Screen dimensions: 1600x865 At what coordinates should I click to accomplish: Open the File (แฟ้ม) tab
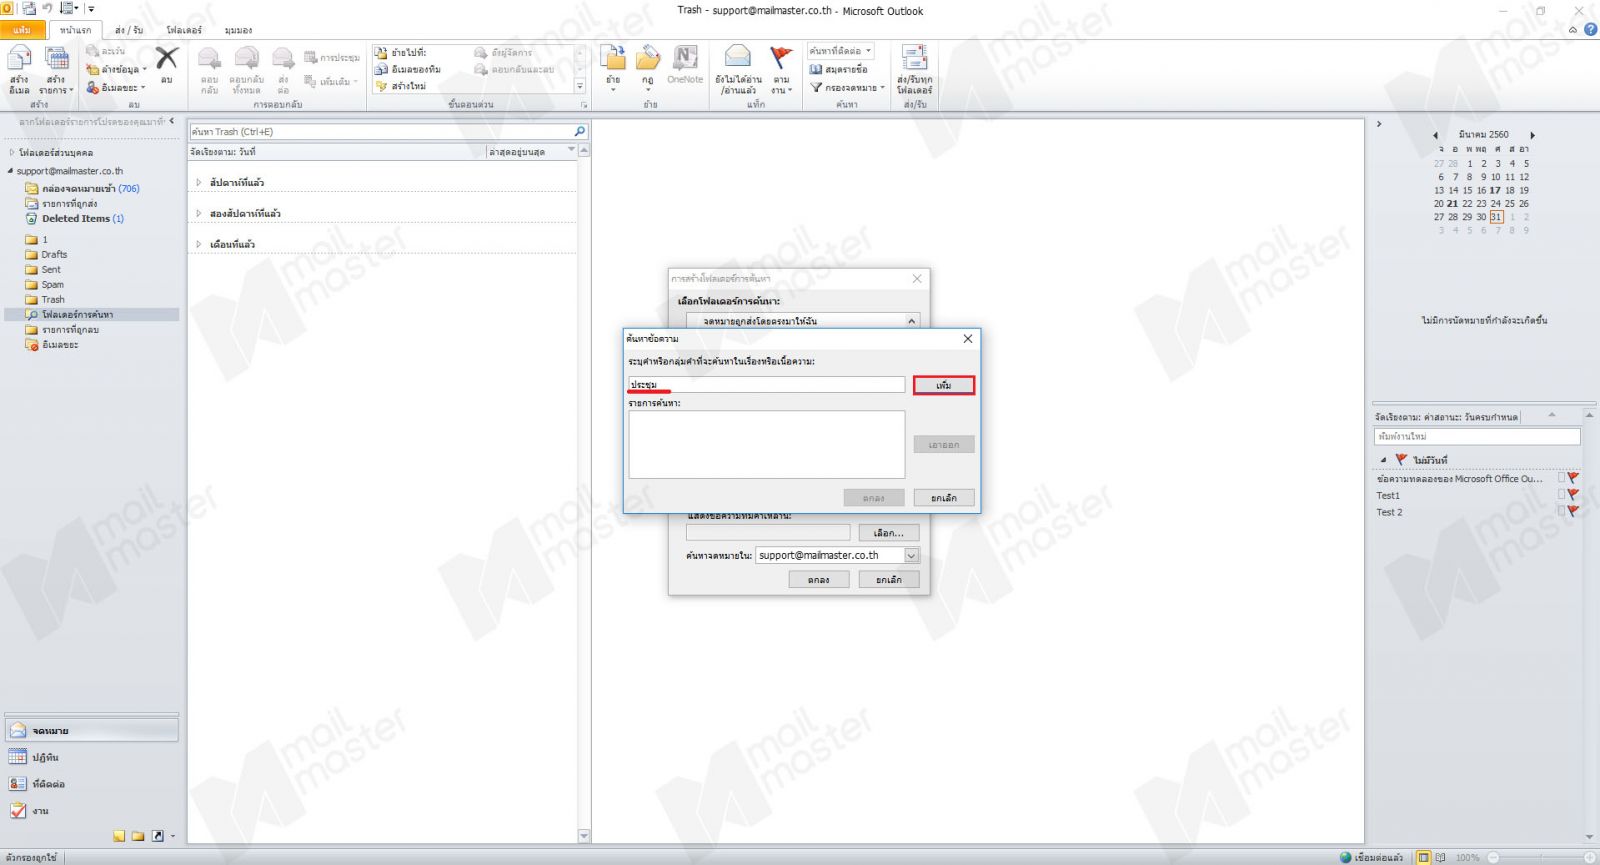point(22,30)
